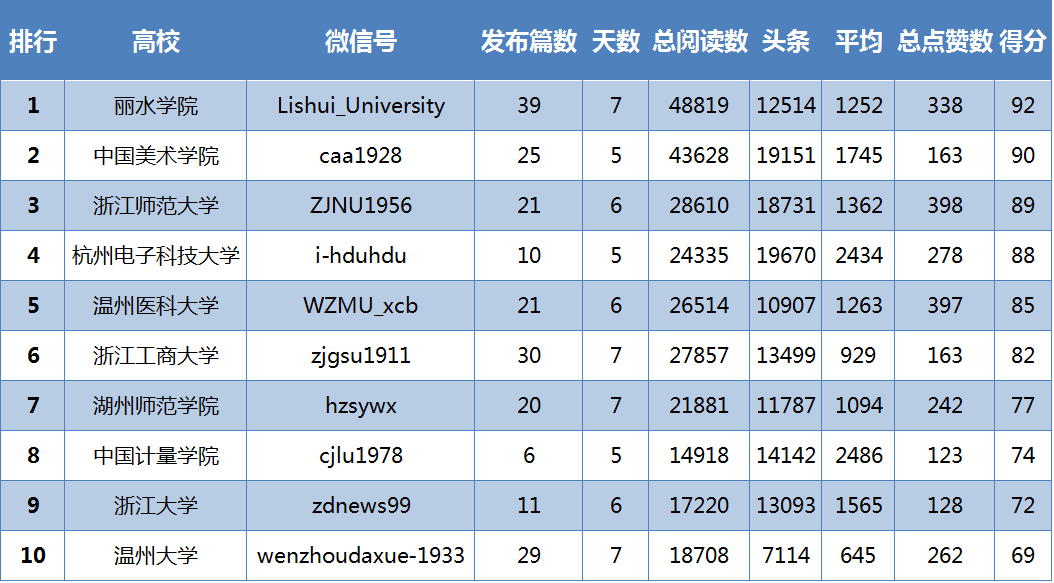Select the i-hduhdu cell
The height and width of the screenshot is (583, 1054).
[x=361, y=256]
